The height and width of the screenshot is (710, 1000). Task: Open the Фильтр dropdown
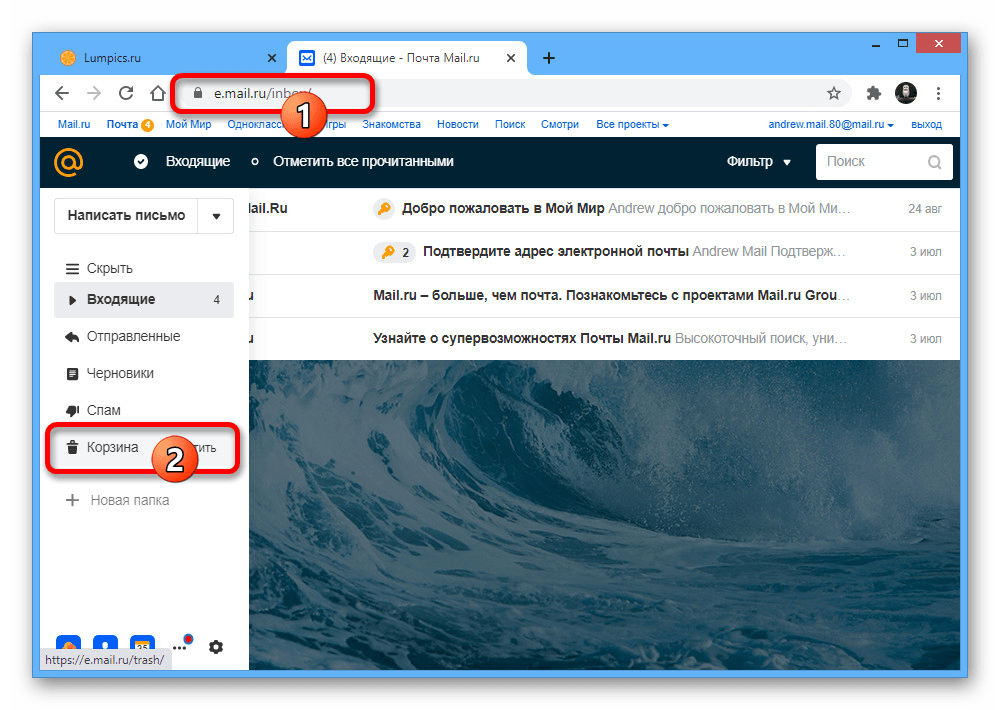[758, 161]
